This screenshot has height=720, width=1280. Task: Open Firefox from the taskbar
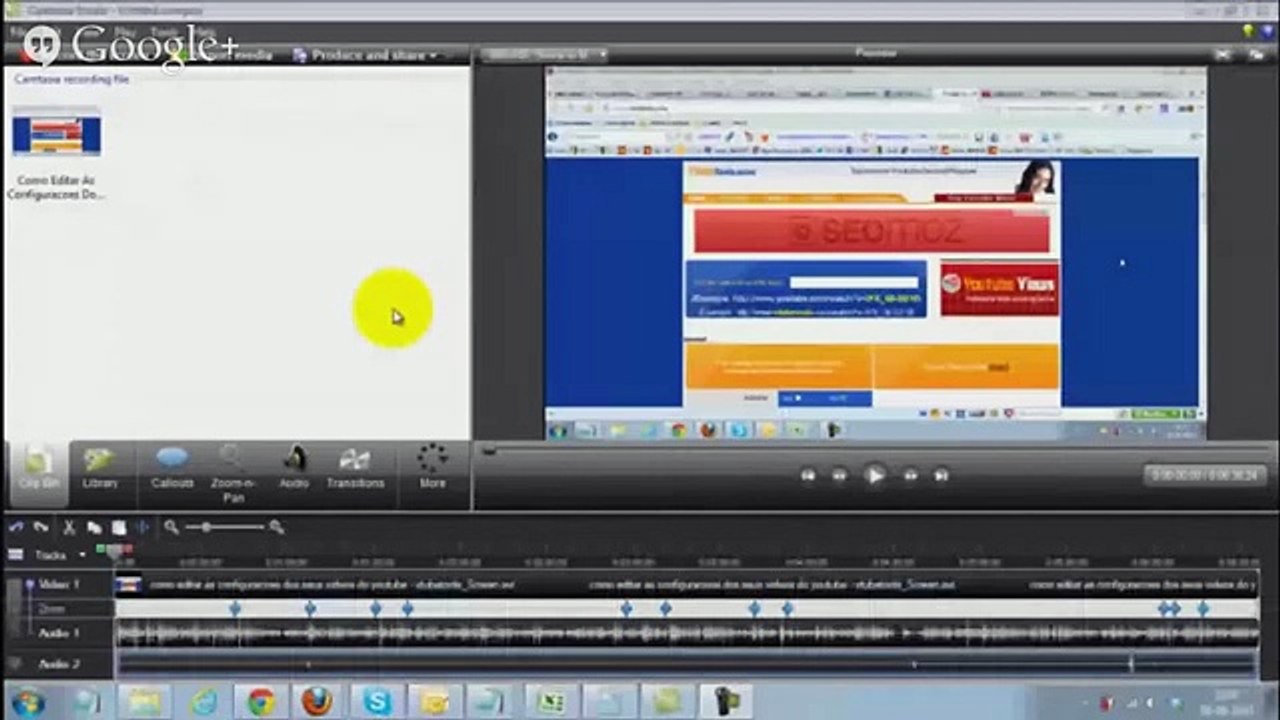click(316, 702)
